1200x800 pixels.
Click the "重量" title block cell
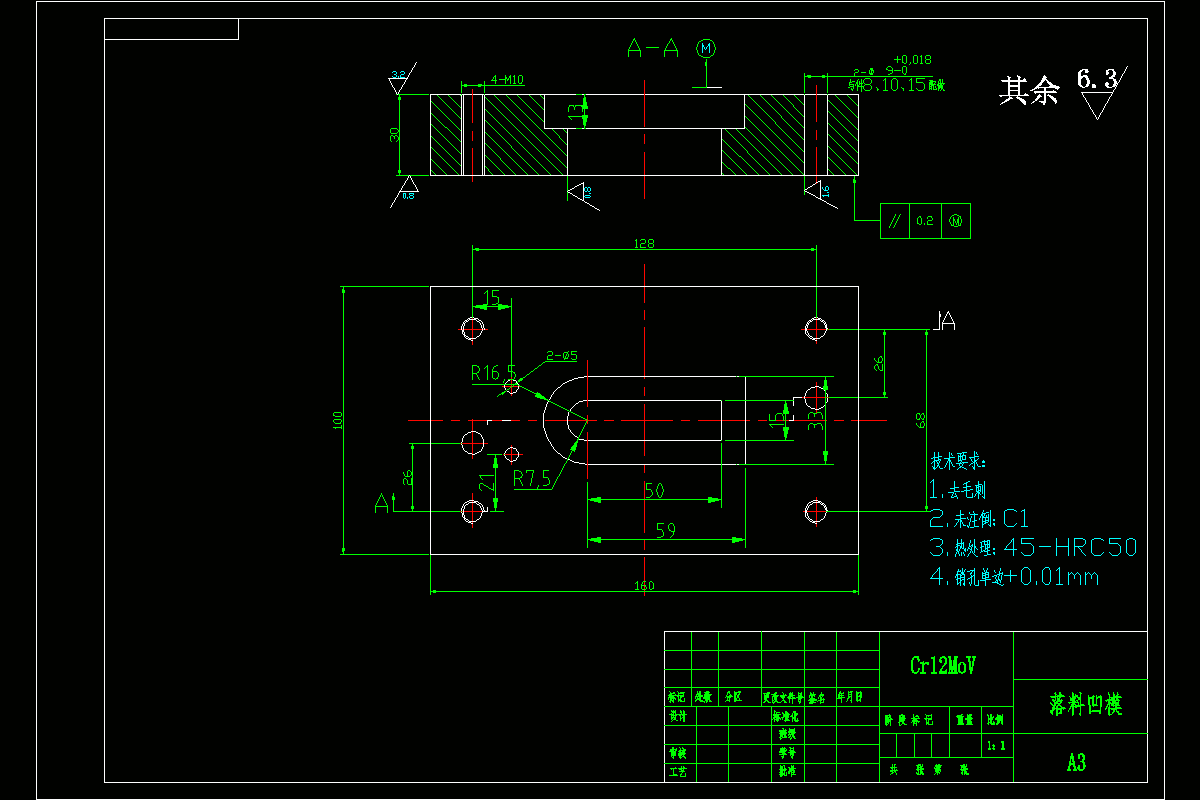tap(965, 719)
